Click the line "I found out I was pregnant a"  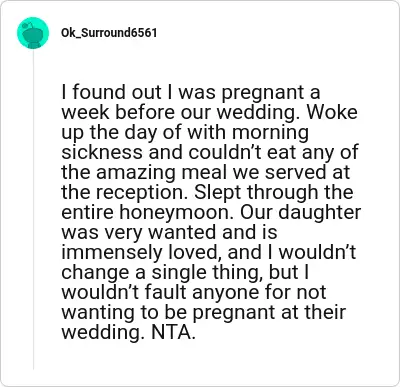pos(191,92)
